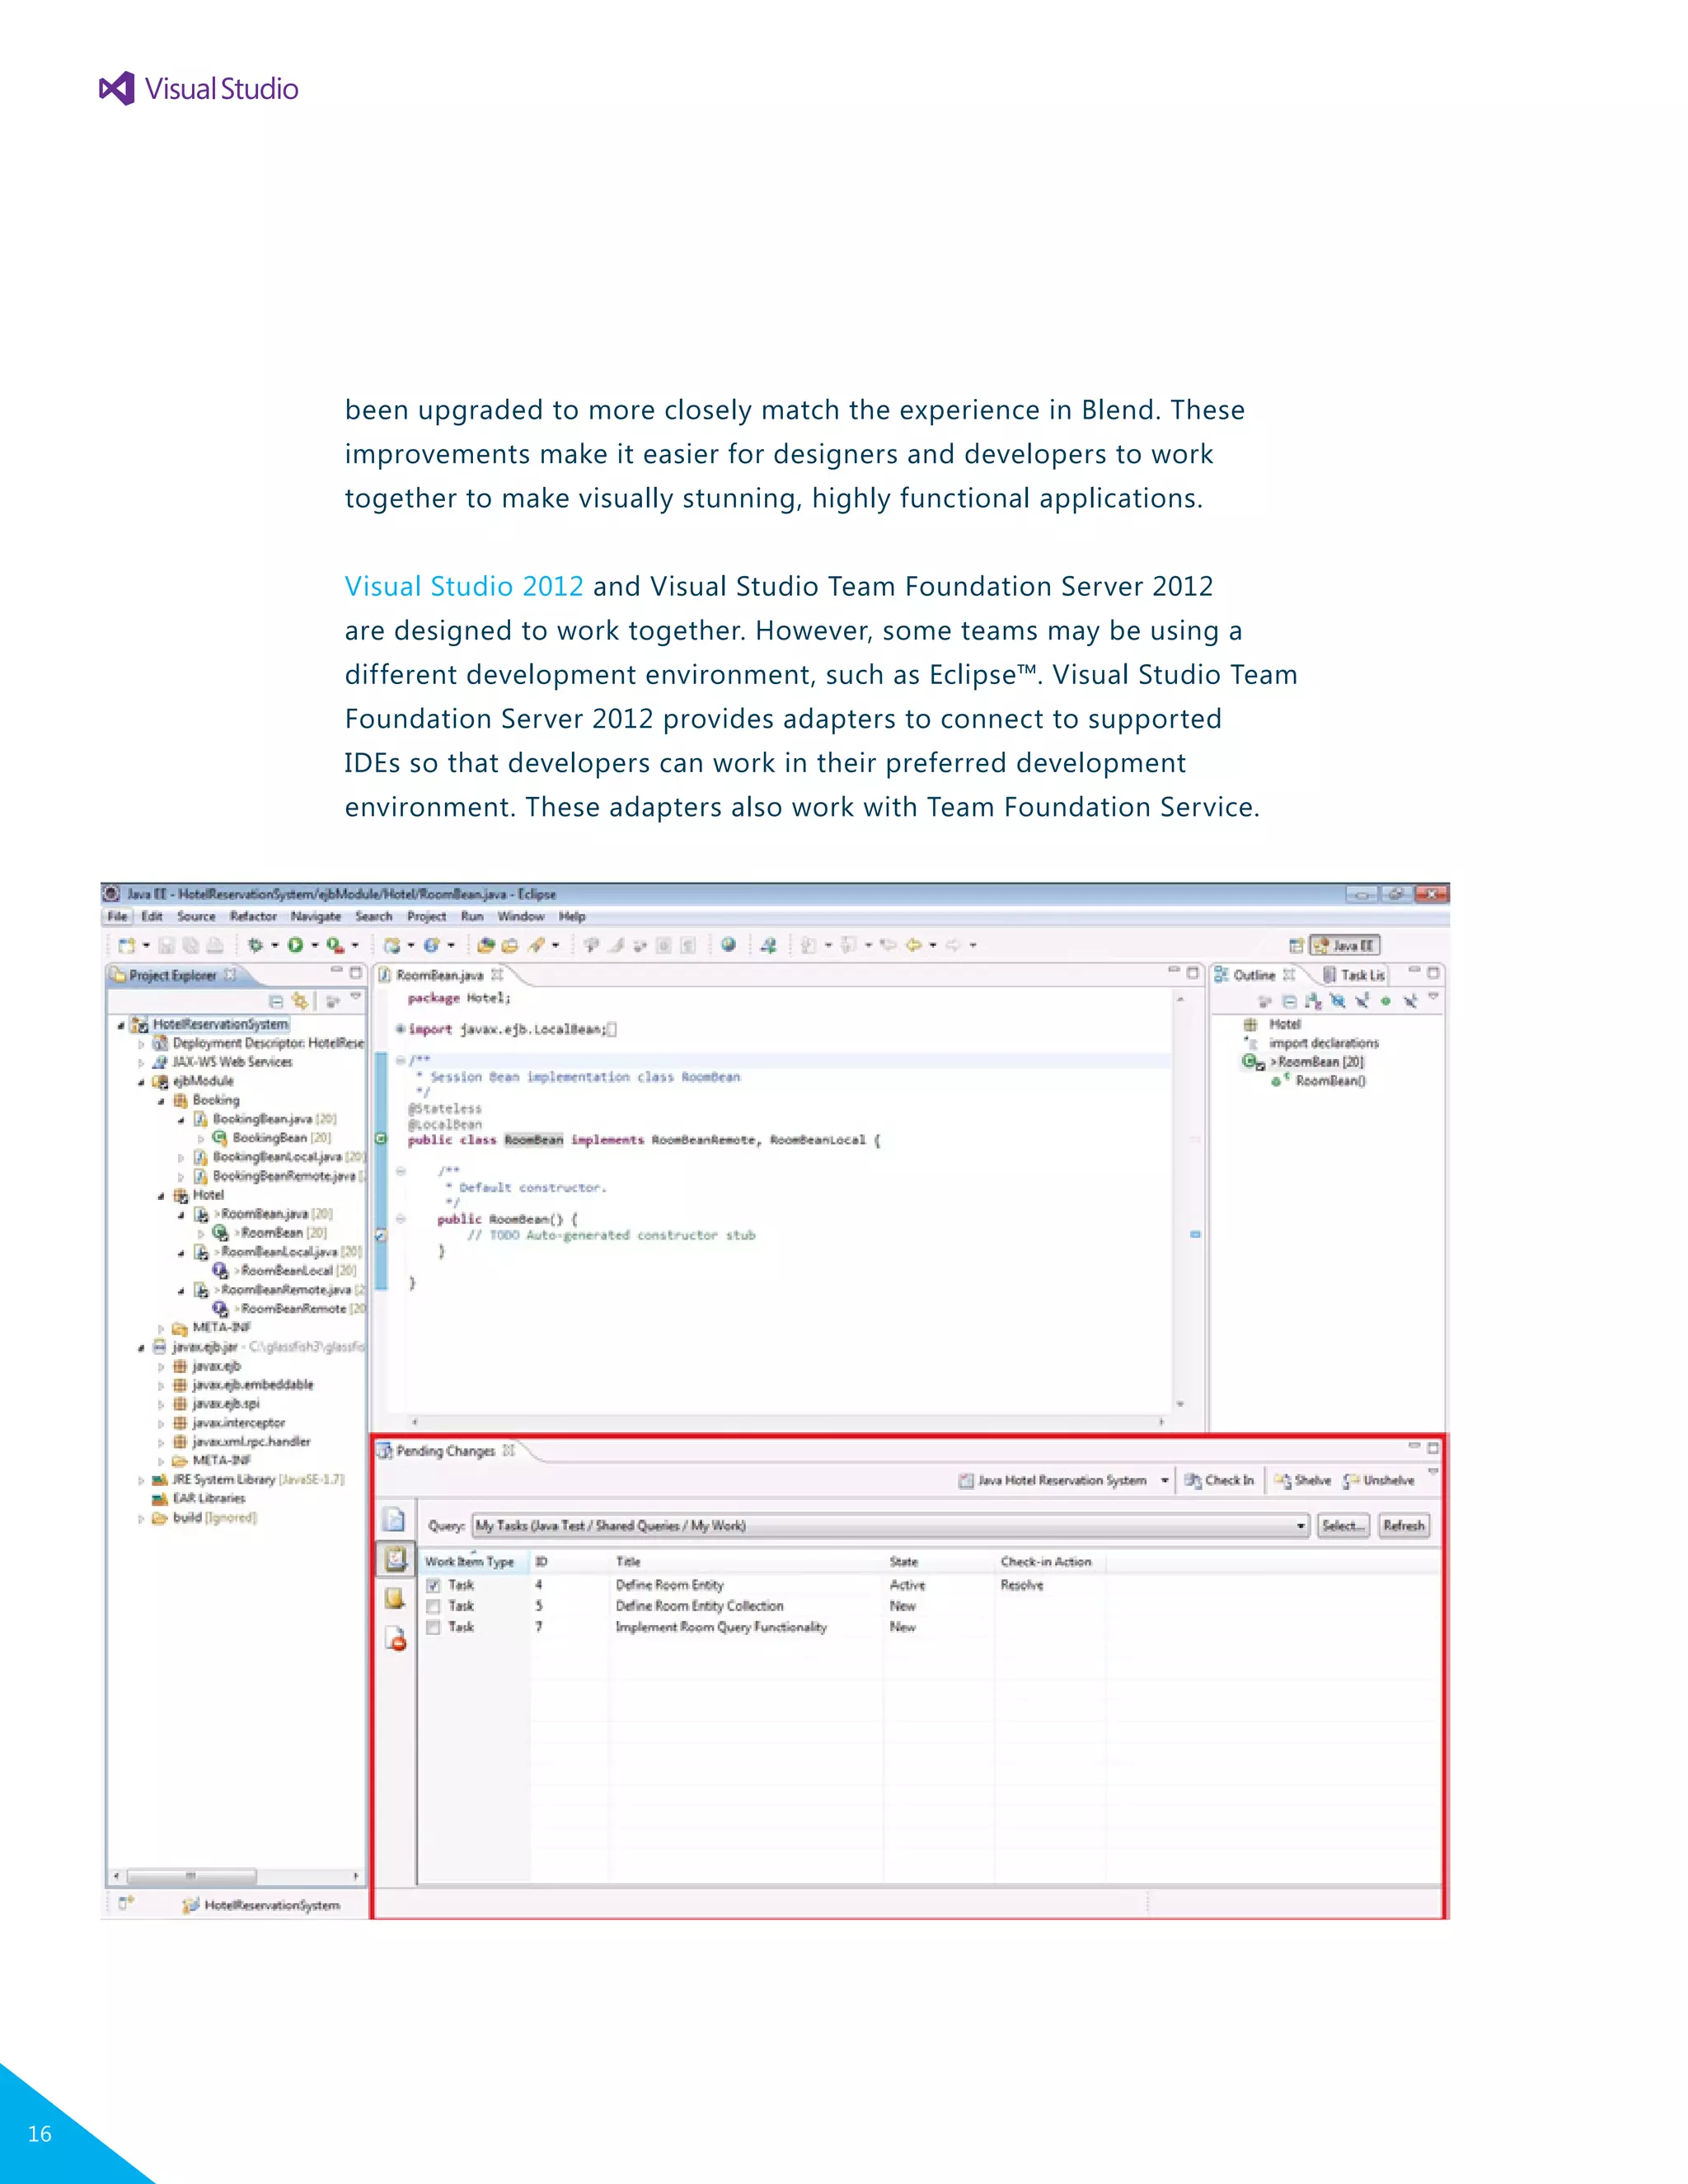Check Task 7 Implement Room Query checkbox
This screenshot has height=2184, width=1688.
tap(433, 1628)
